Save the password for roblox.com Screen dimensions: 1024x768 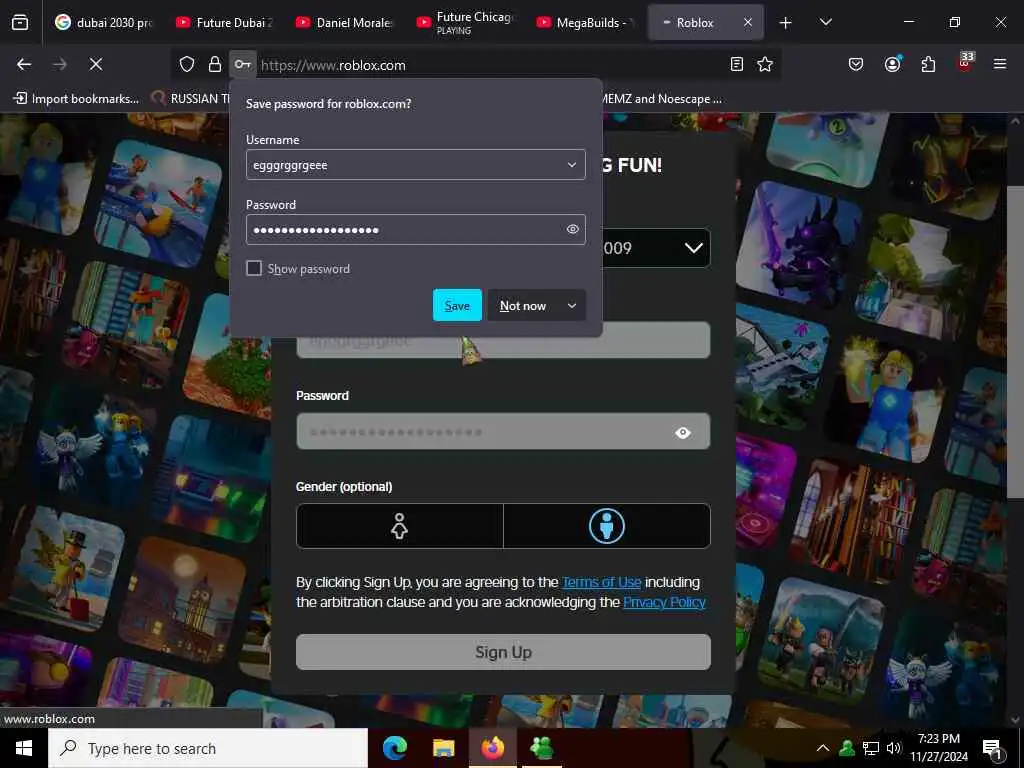(457, 306)
